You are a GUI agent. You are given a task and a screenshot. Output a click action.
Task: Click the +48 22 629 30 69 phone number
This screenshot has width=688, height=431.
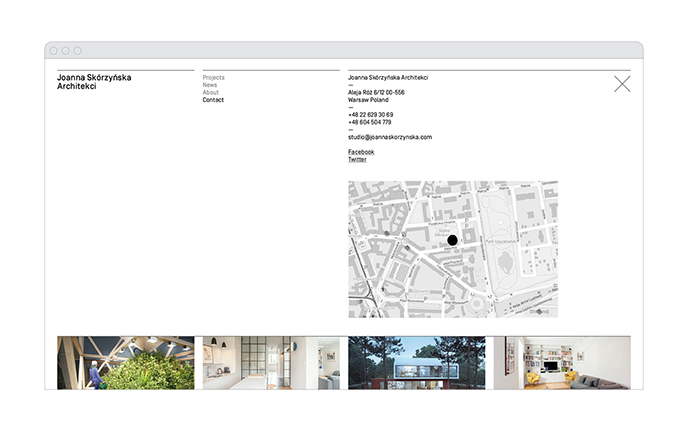point(370,115)
